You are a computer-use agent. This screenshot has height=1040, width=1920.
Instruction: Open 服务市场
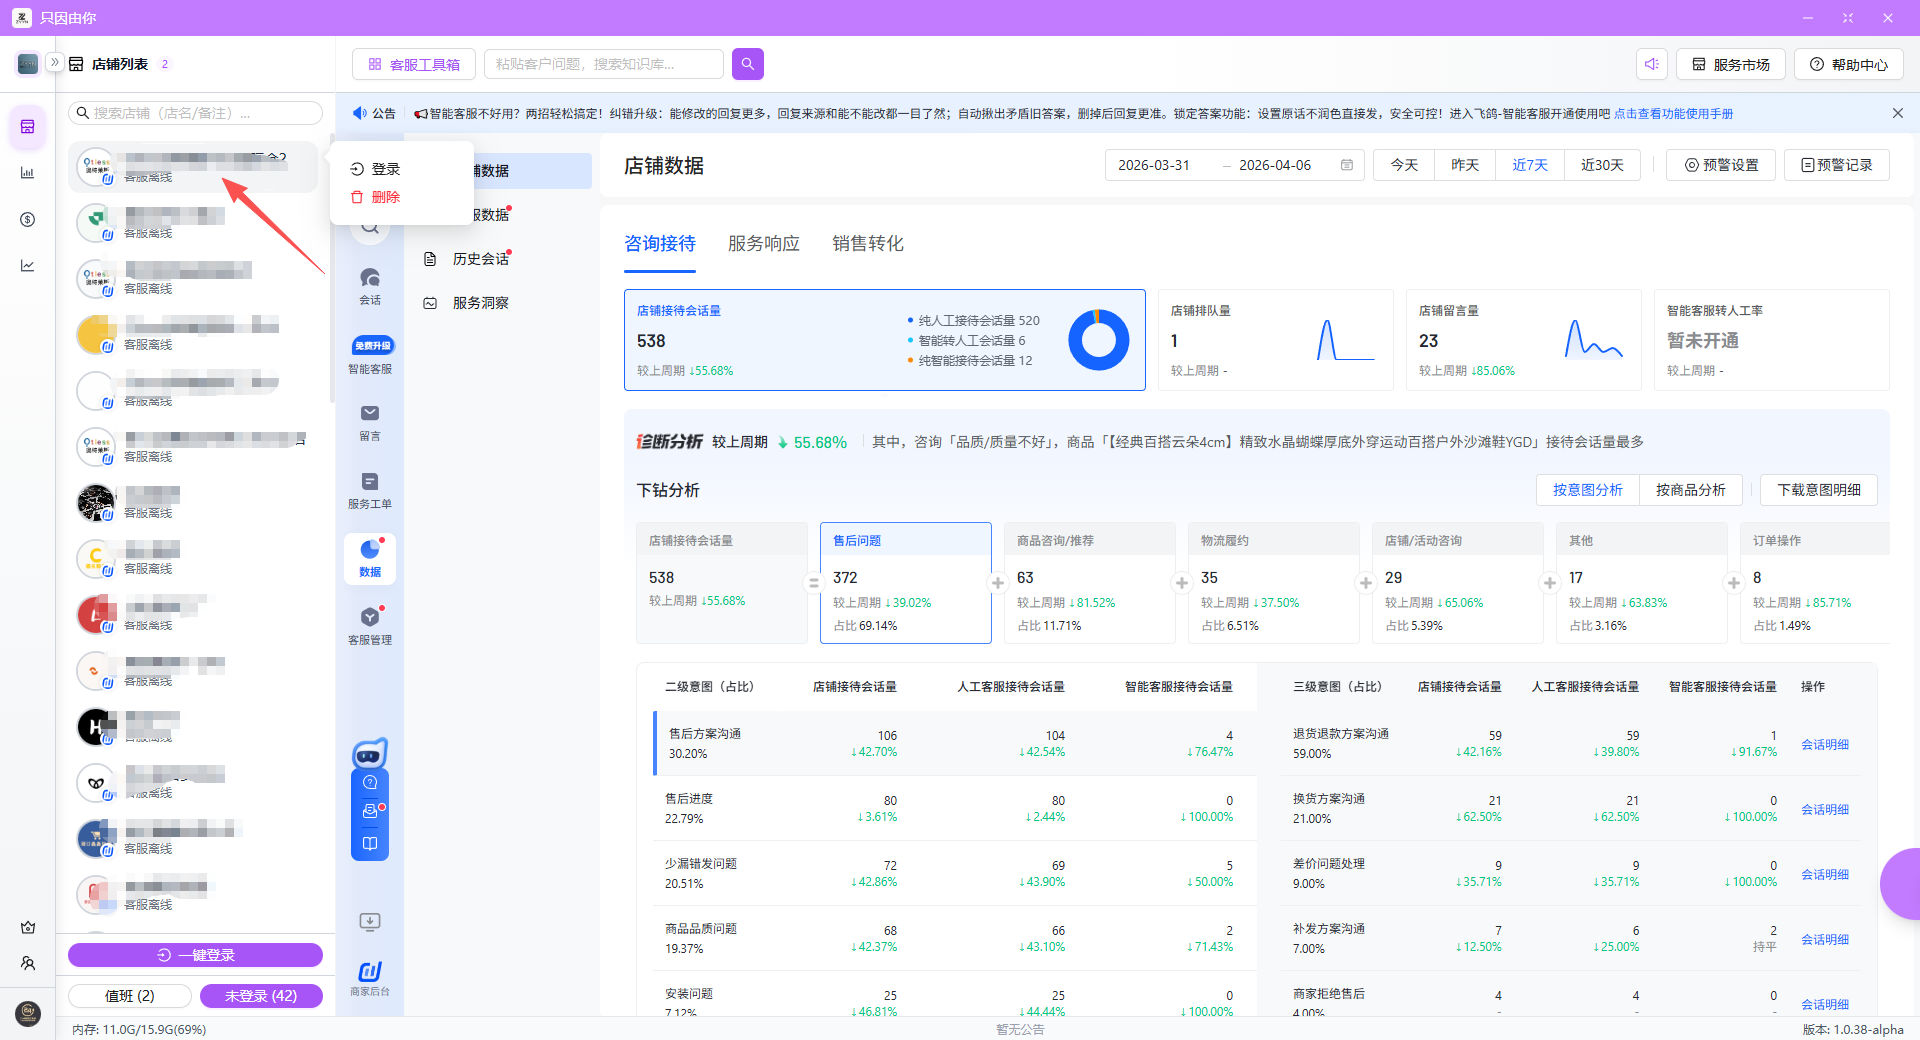(x=1731, y=64)
